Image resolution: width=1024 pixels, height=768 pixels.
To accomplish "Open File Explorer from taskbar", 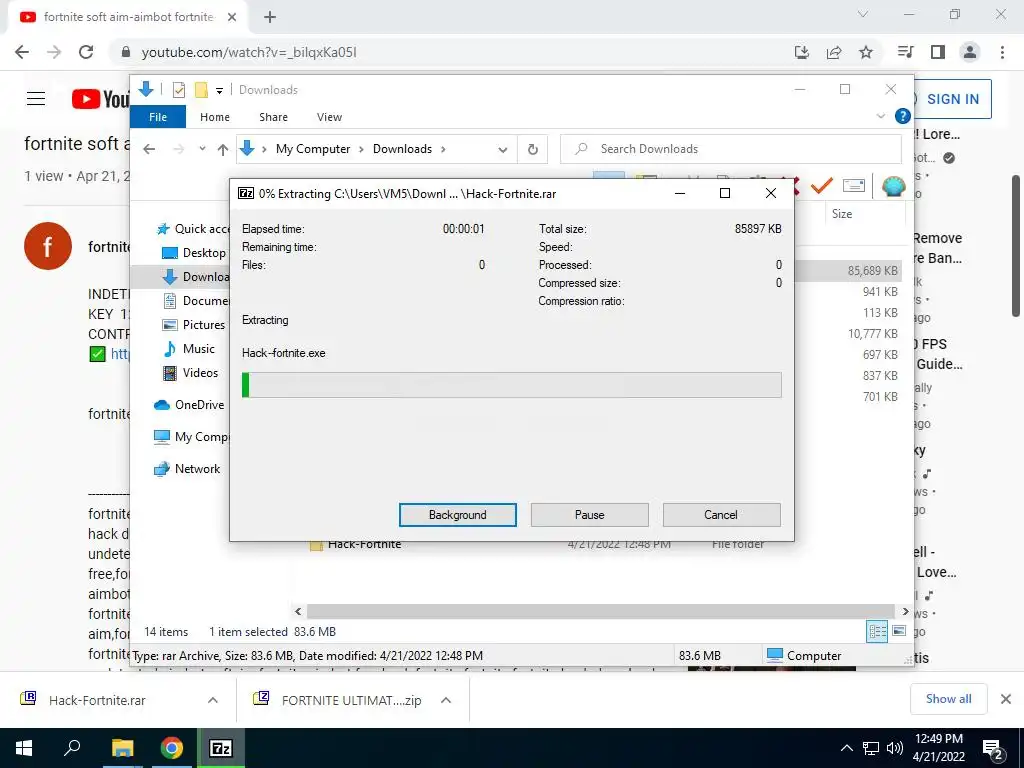I will 122,748.
